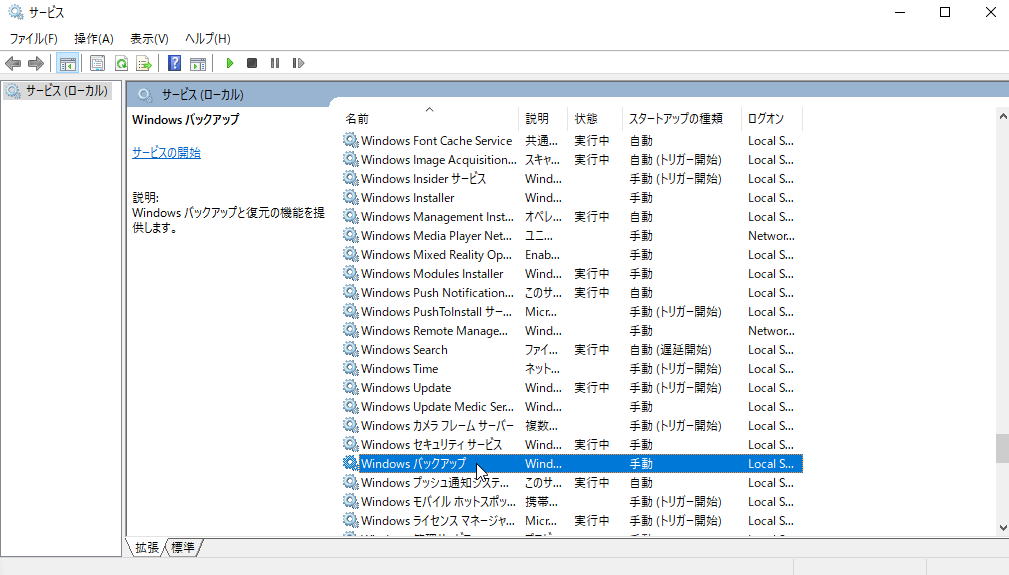
Task: Switch to the 標準 tab
Action: pyautogui.click(x=183, y=547)
